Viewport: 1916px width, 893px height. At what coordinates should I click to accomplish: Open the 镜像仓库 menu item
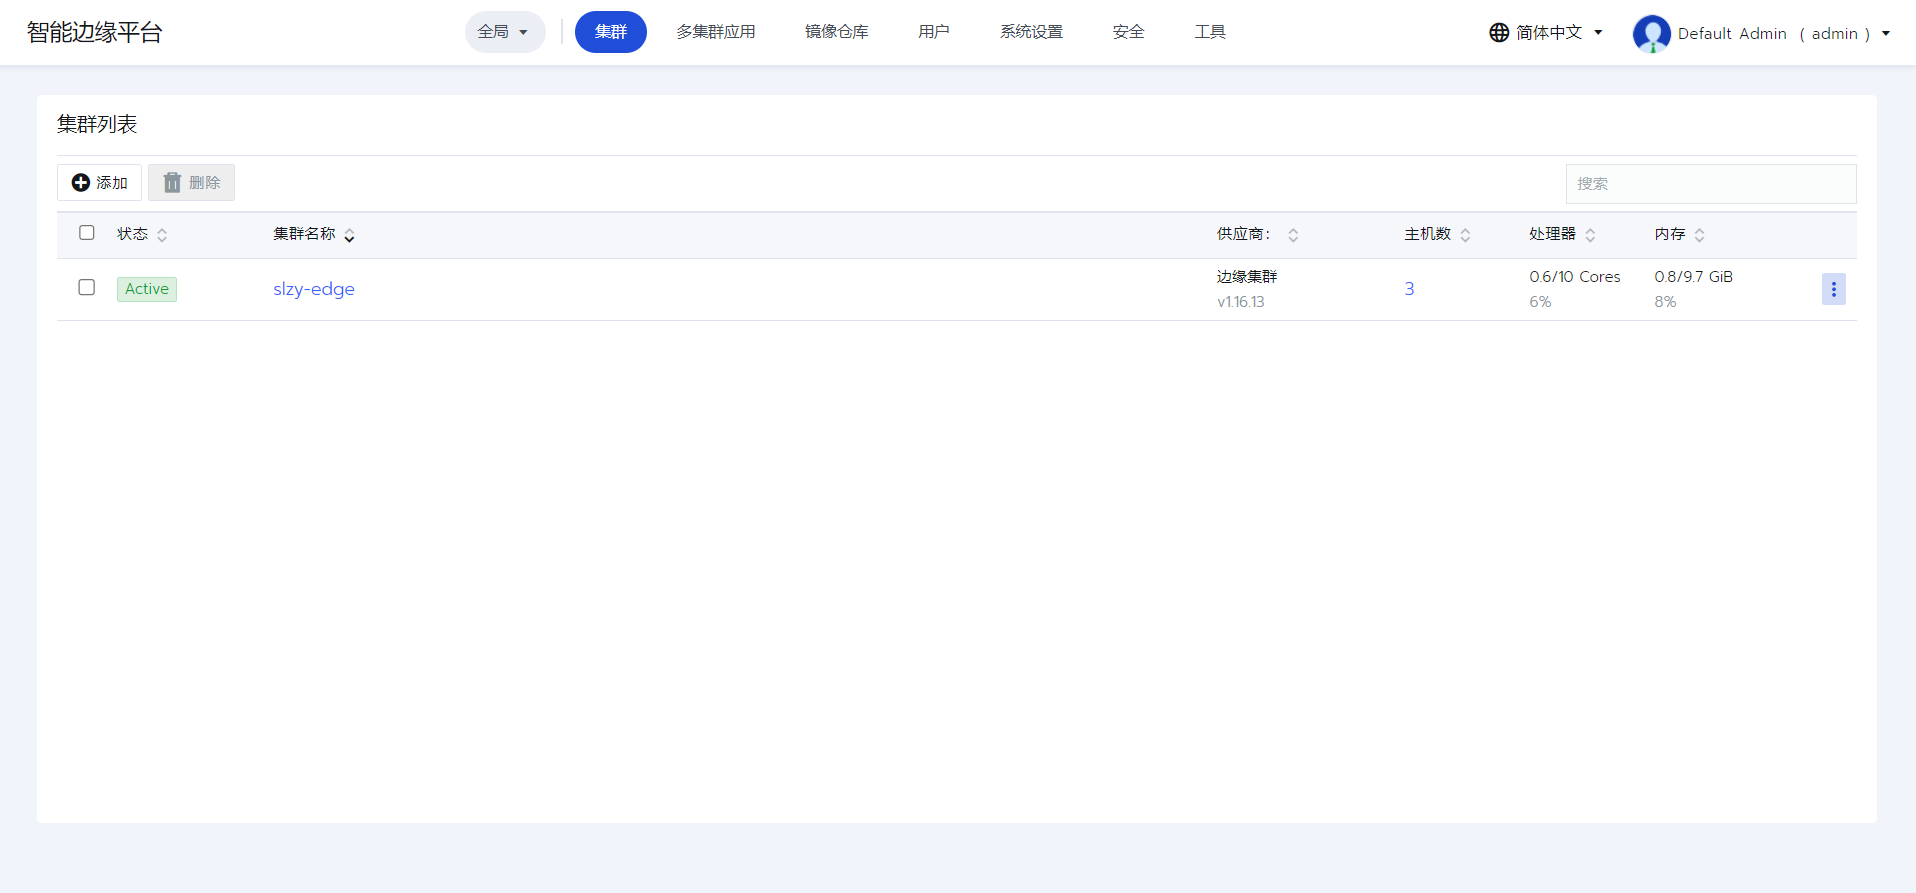click(x=836, y=32)
